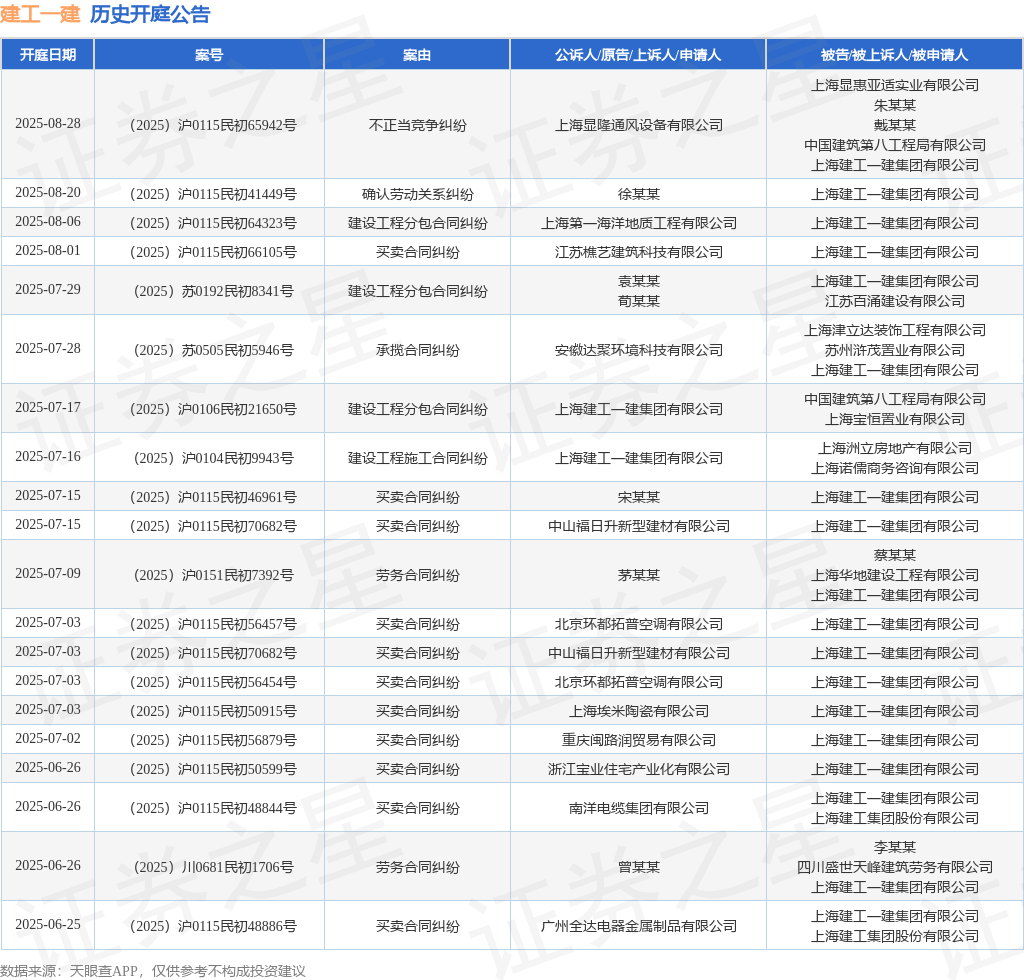This screenshot has width=1024, height=980.
Task: Select plaintiff 南洋电缆集团有限公司
Action: (639, 808)
